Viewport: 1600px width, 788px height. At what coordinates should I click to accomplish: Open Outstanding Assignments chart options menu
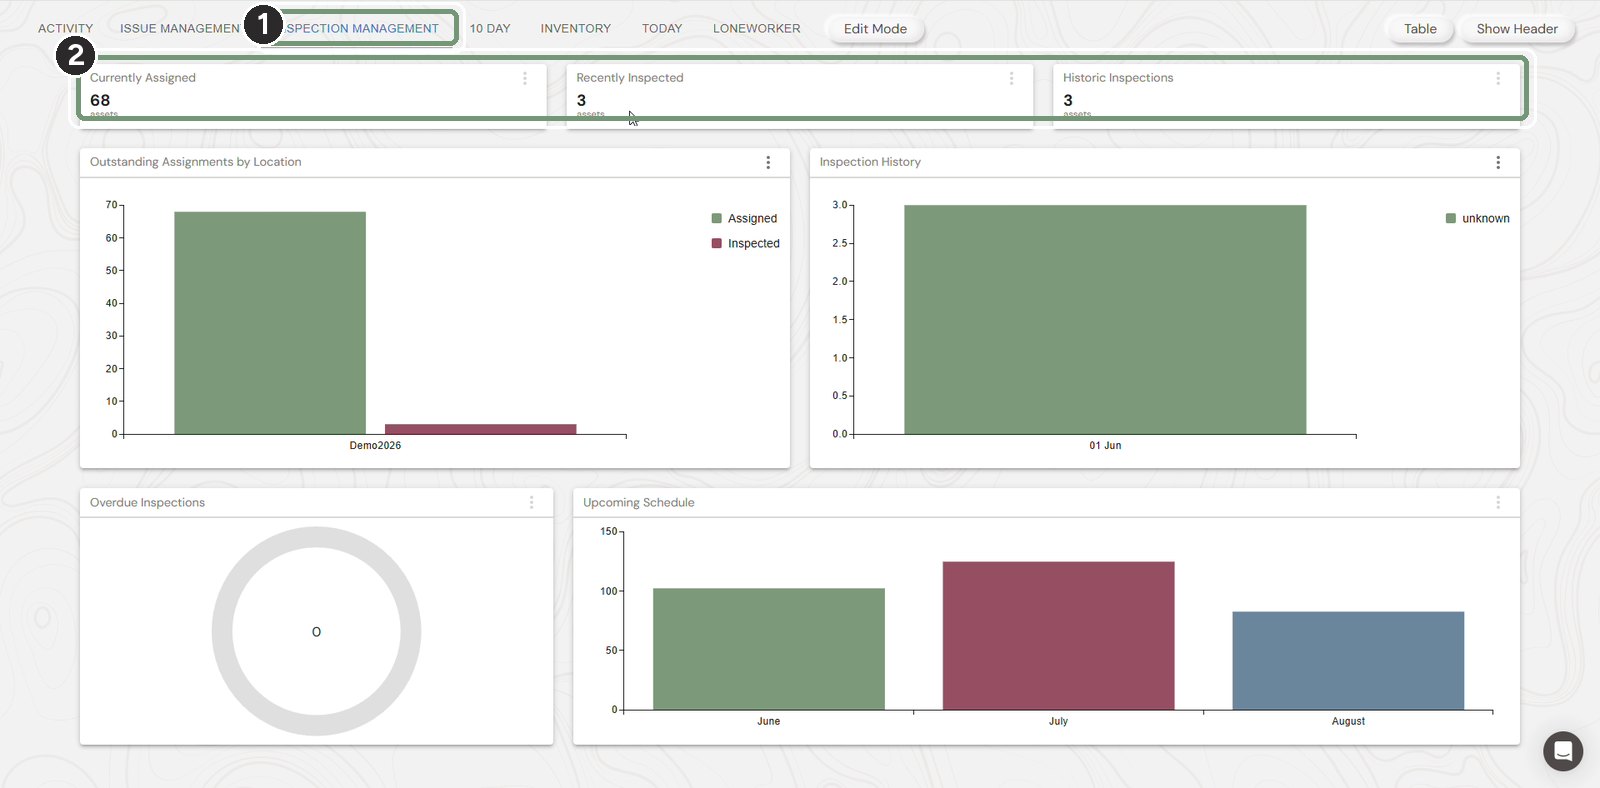(768, 162)
